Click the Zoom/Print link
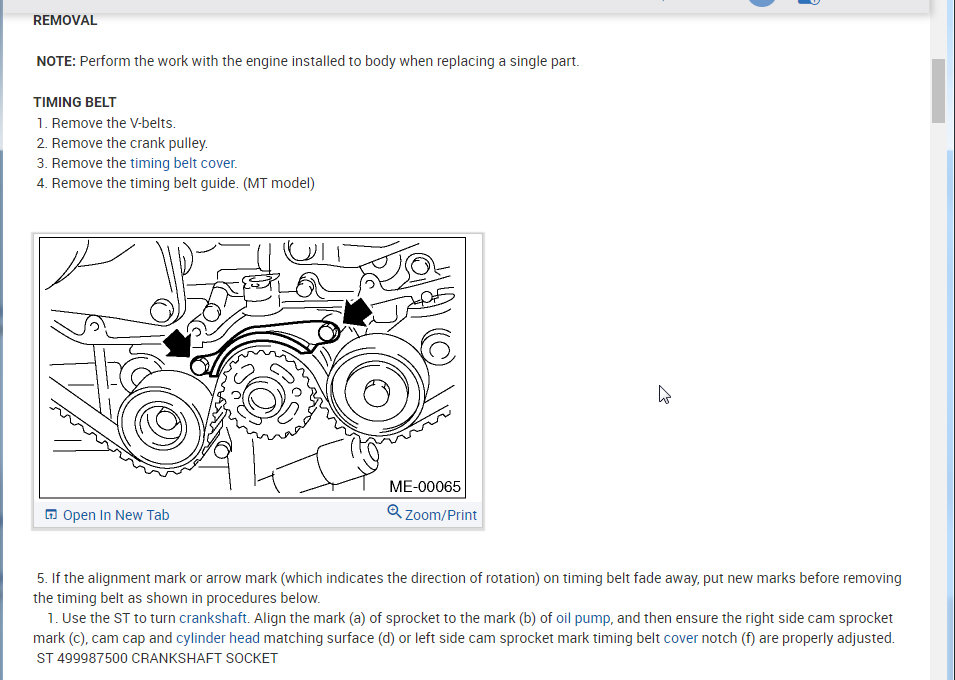Screen dimensions: 955x680 [440, 515]
